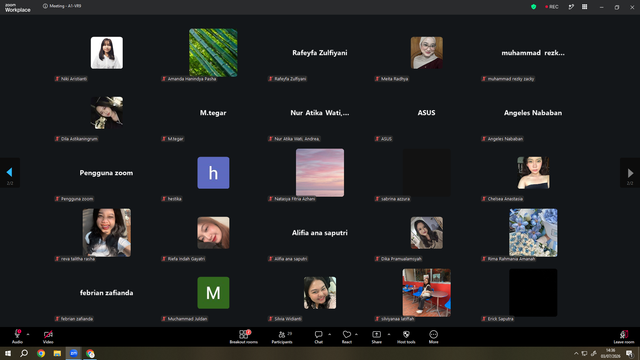Click the Leave room button
Screen dimensions: 640x360
coord(624,337)
